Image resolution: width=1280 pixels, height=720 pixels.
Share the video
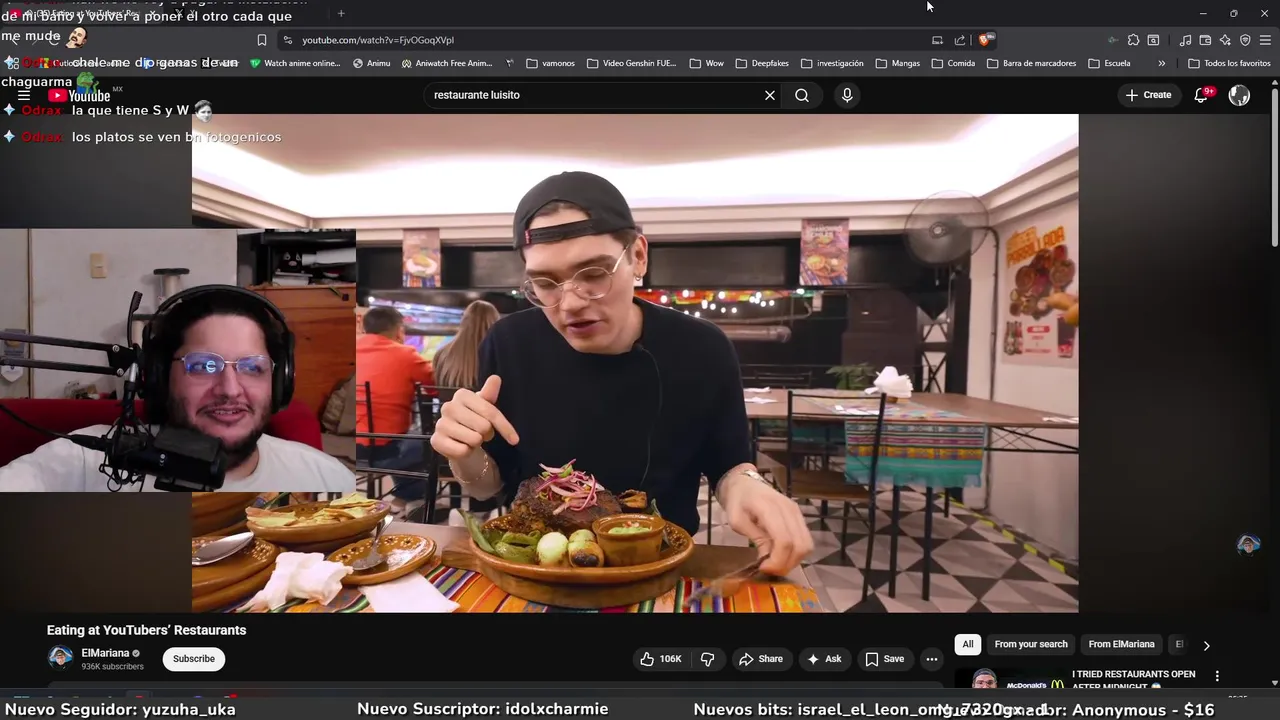[760, 659]
